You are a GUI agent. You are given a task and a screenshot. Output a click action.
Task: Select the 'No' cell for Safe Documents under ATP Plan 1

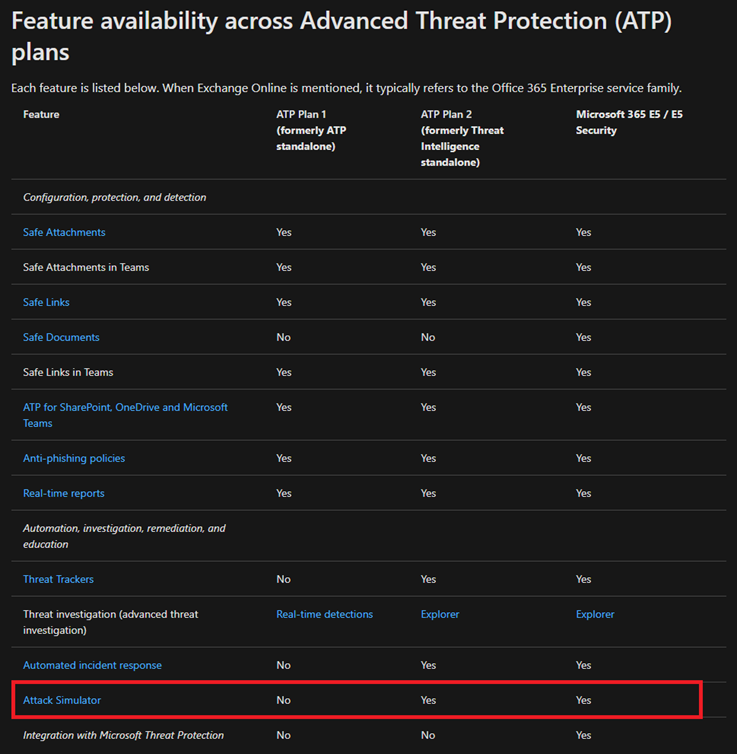pyautogui.click(x=284, y=338)
